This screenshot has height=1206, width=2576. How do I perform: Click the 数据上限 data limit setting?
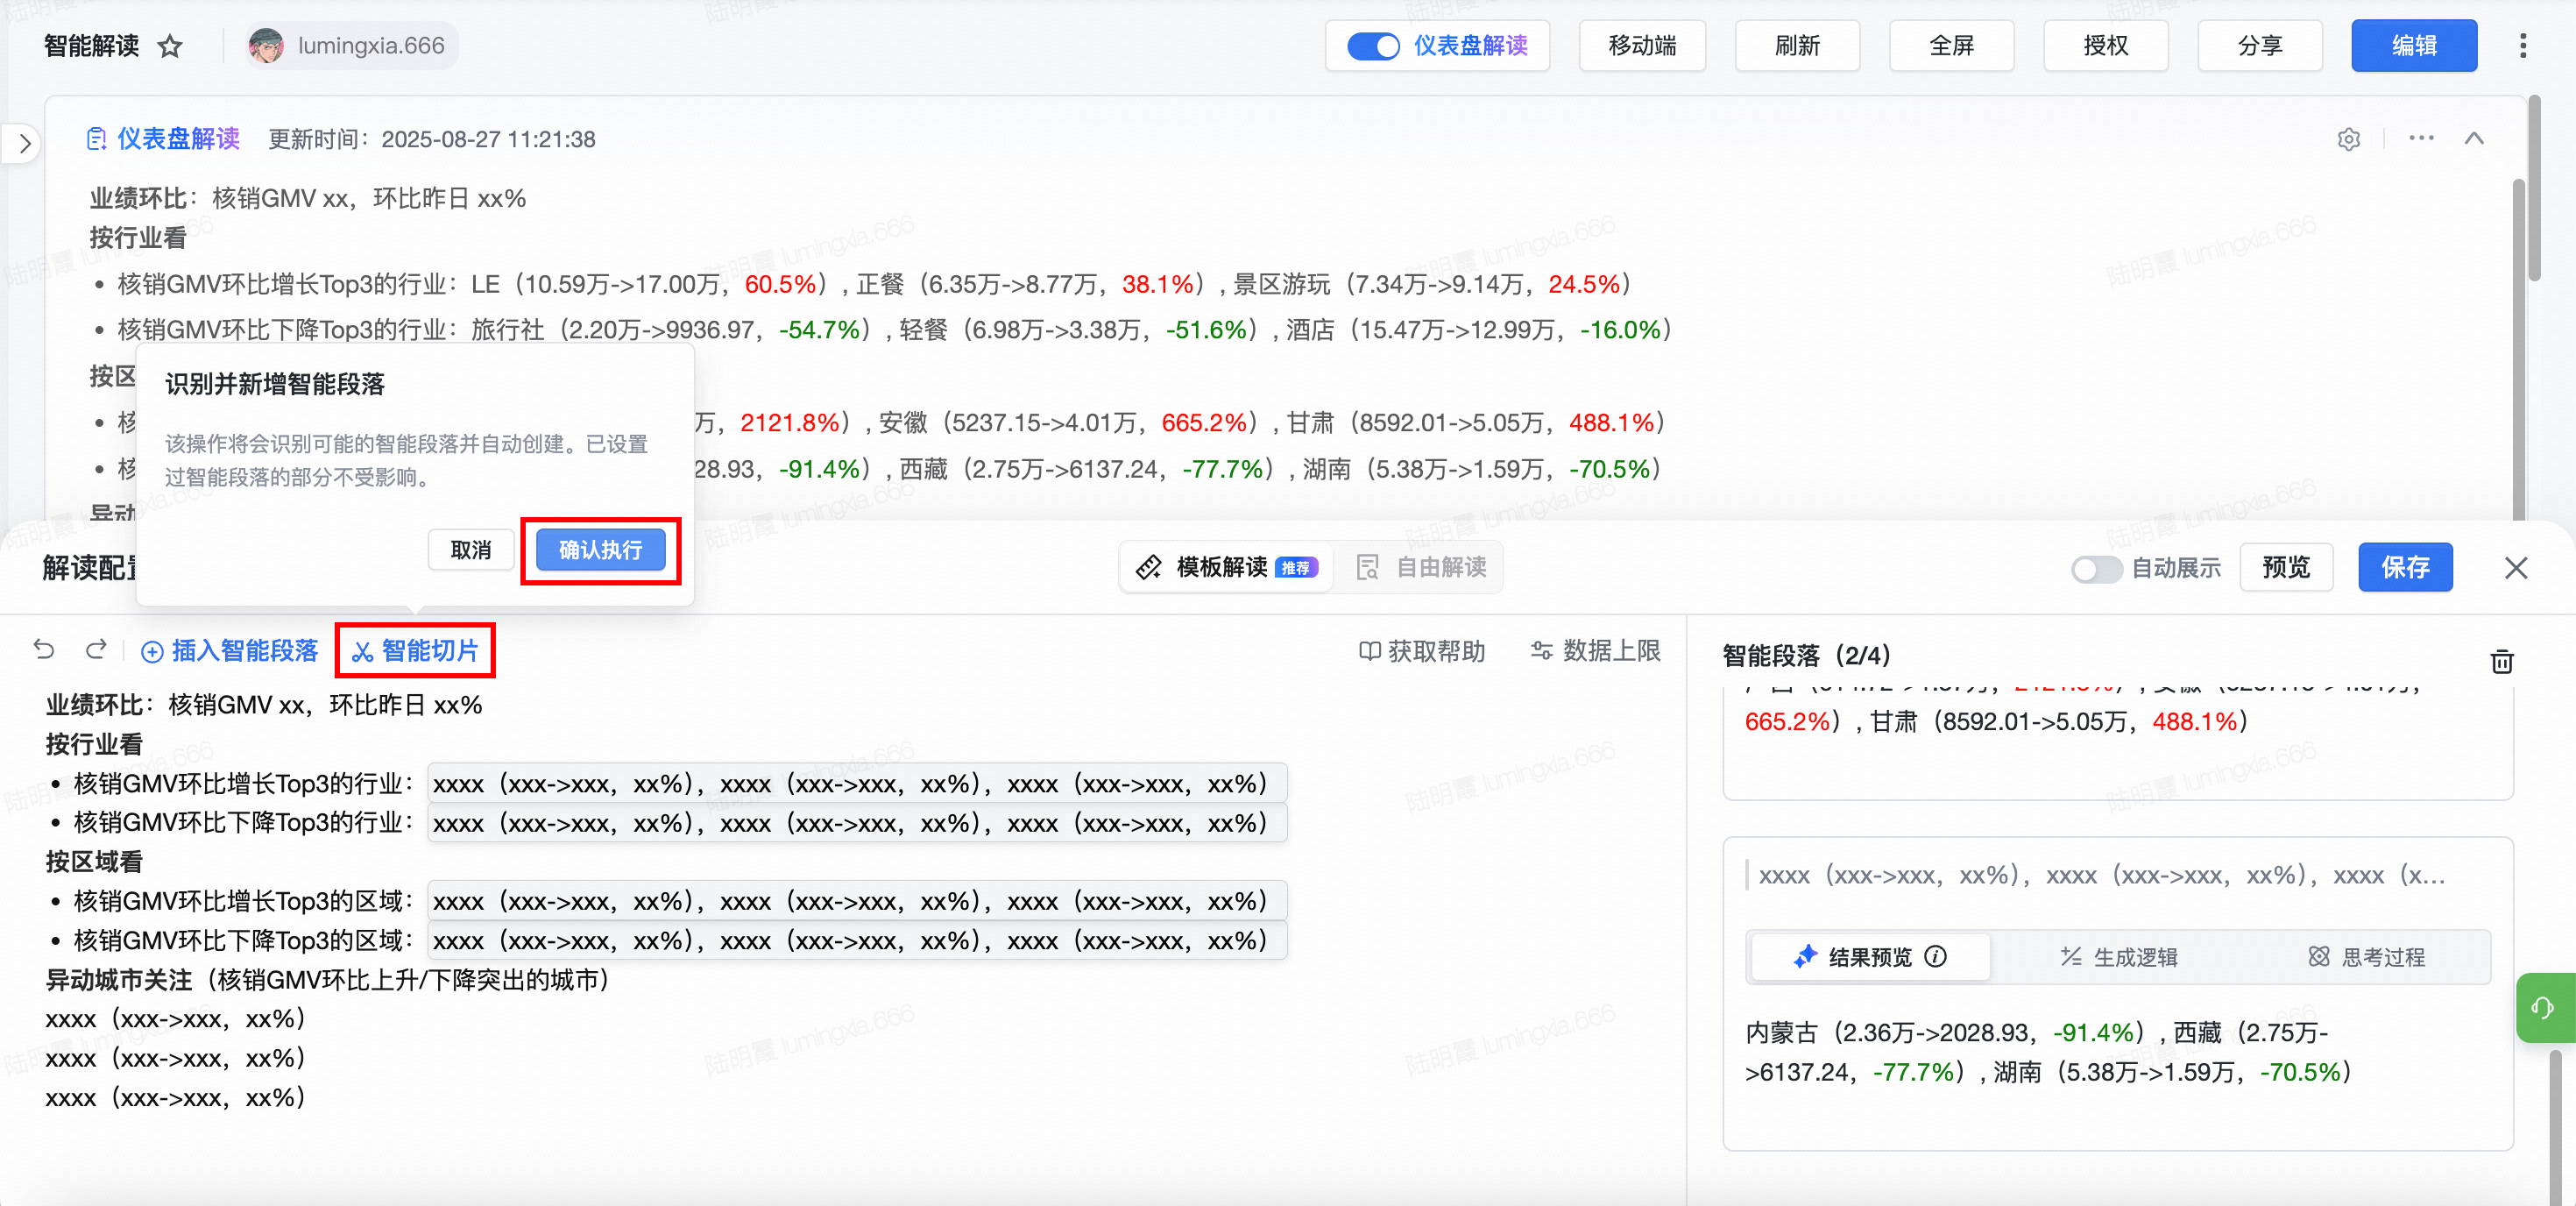coord(1596,651)
